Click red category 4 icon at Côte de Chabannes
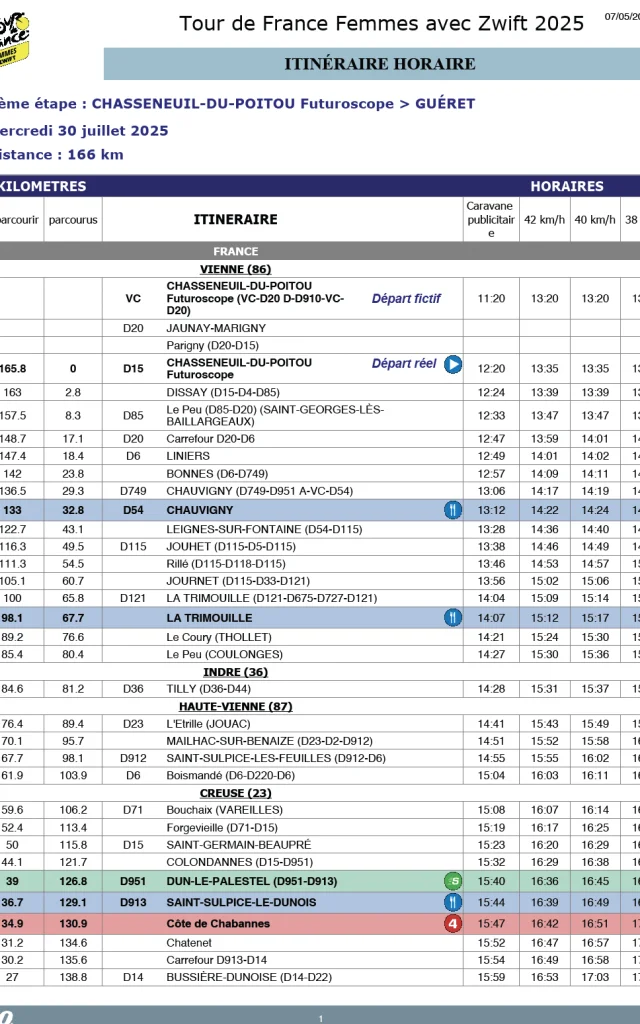This screenshot has width=640, height=1024. pyautogui.click(x=453, y=923)
